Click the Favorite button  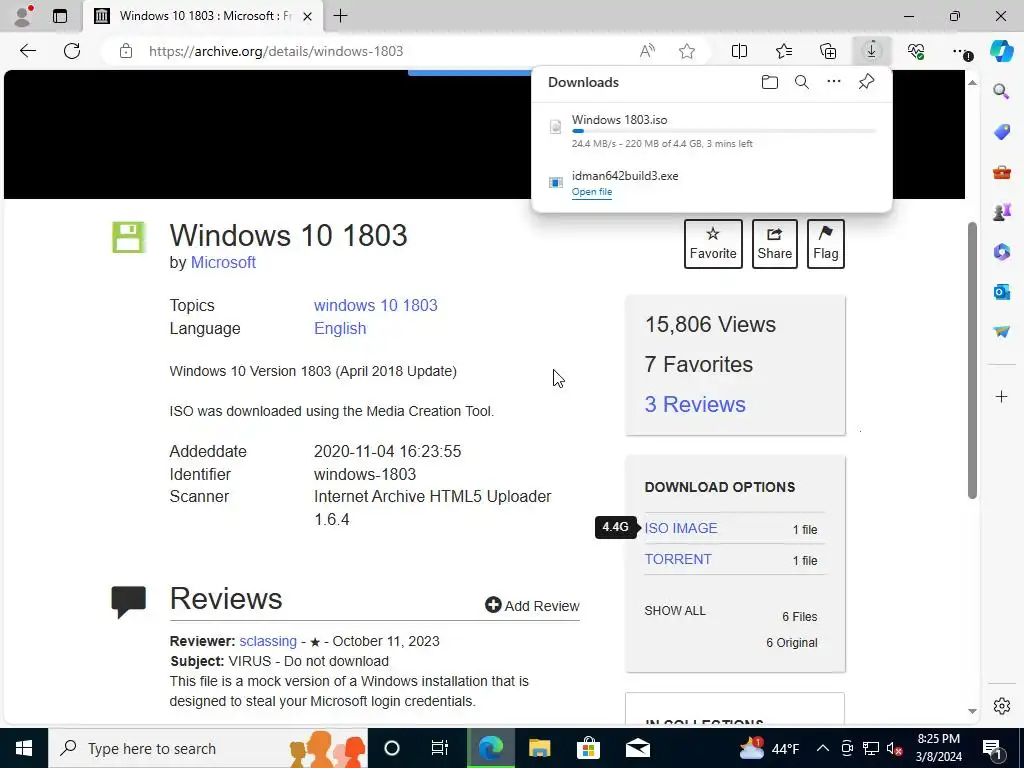click(x=712, y=244)
